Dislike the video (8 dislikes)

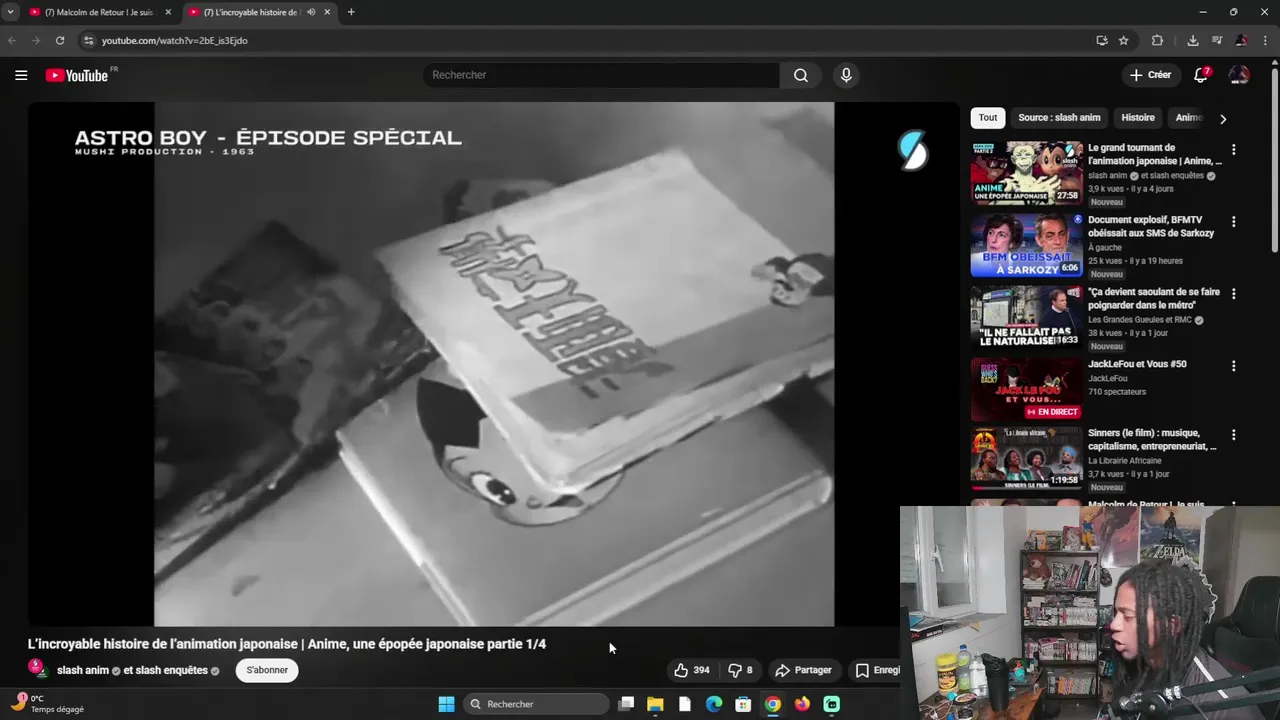pyautogui.click(x=741, y=670)
